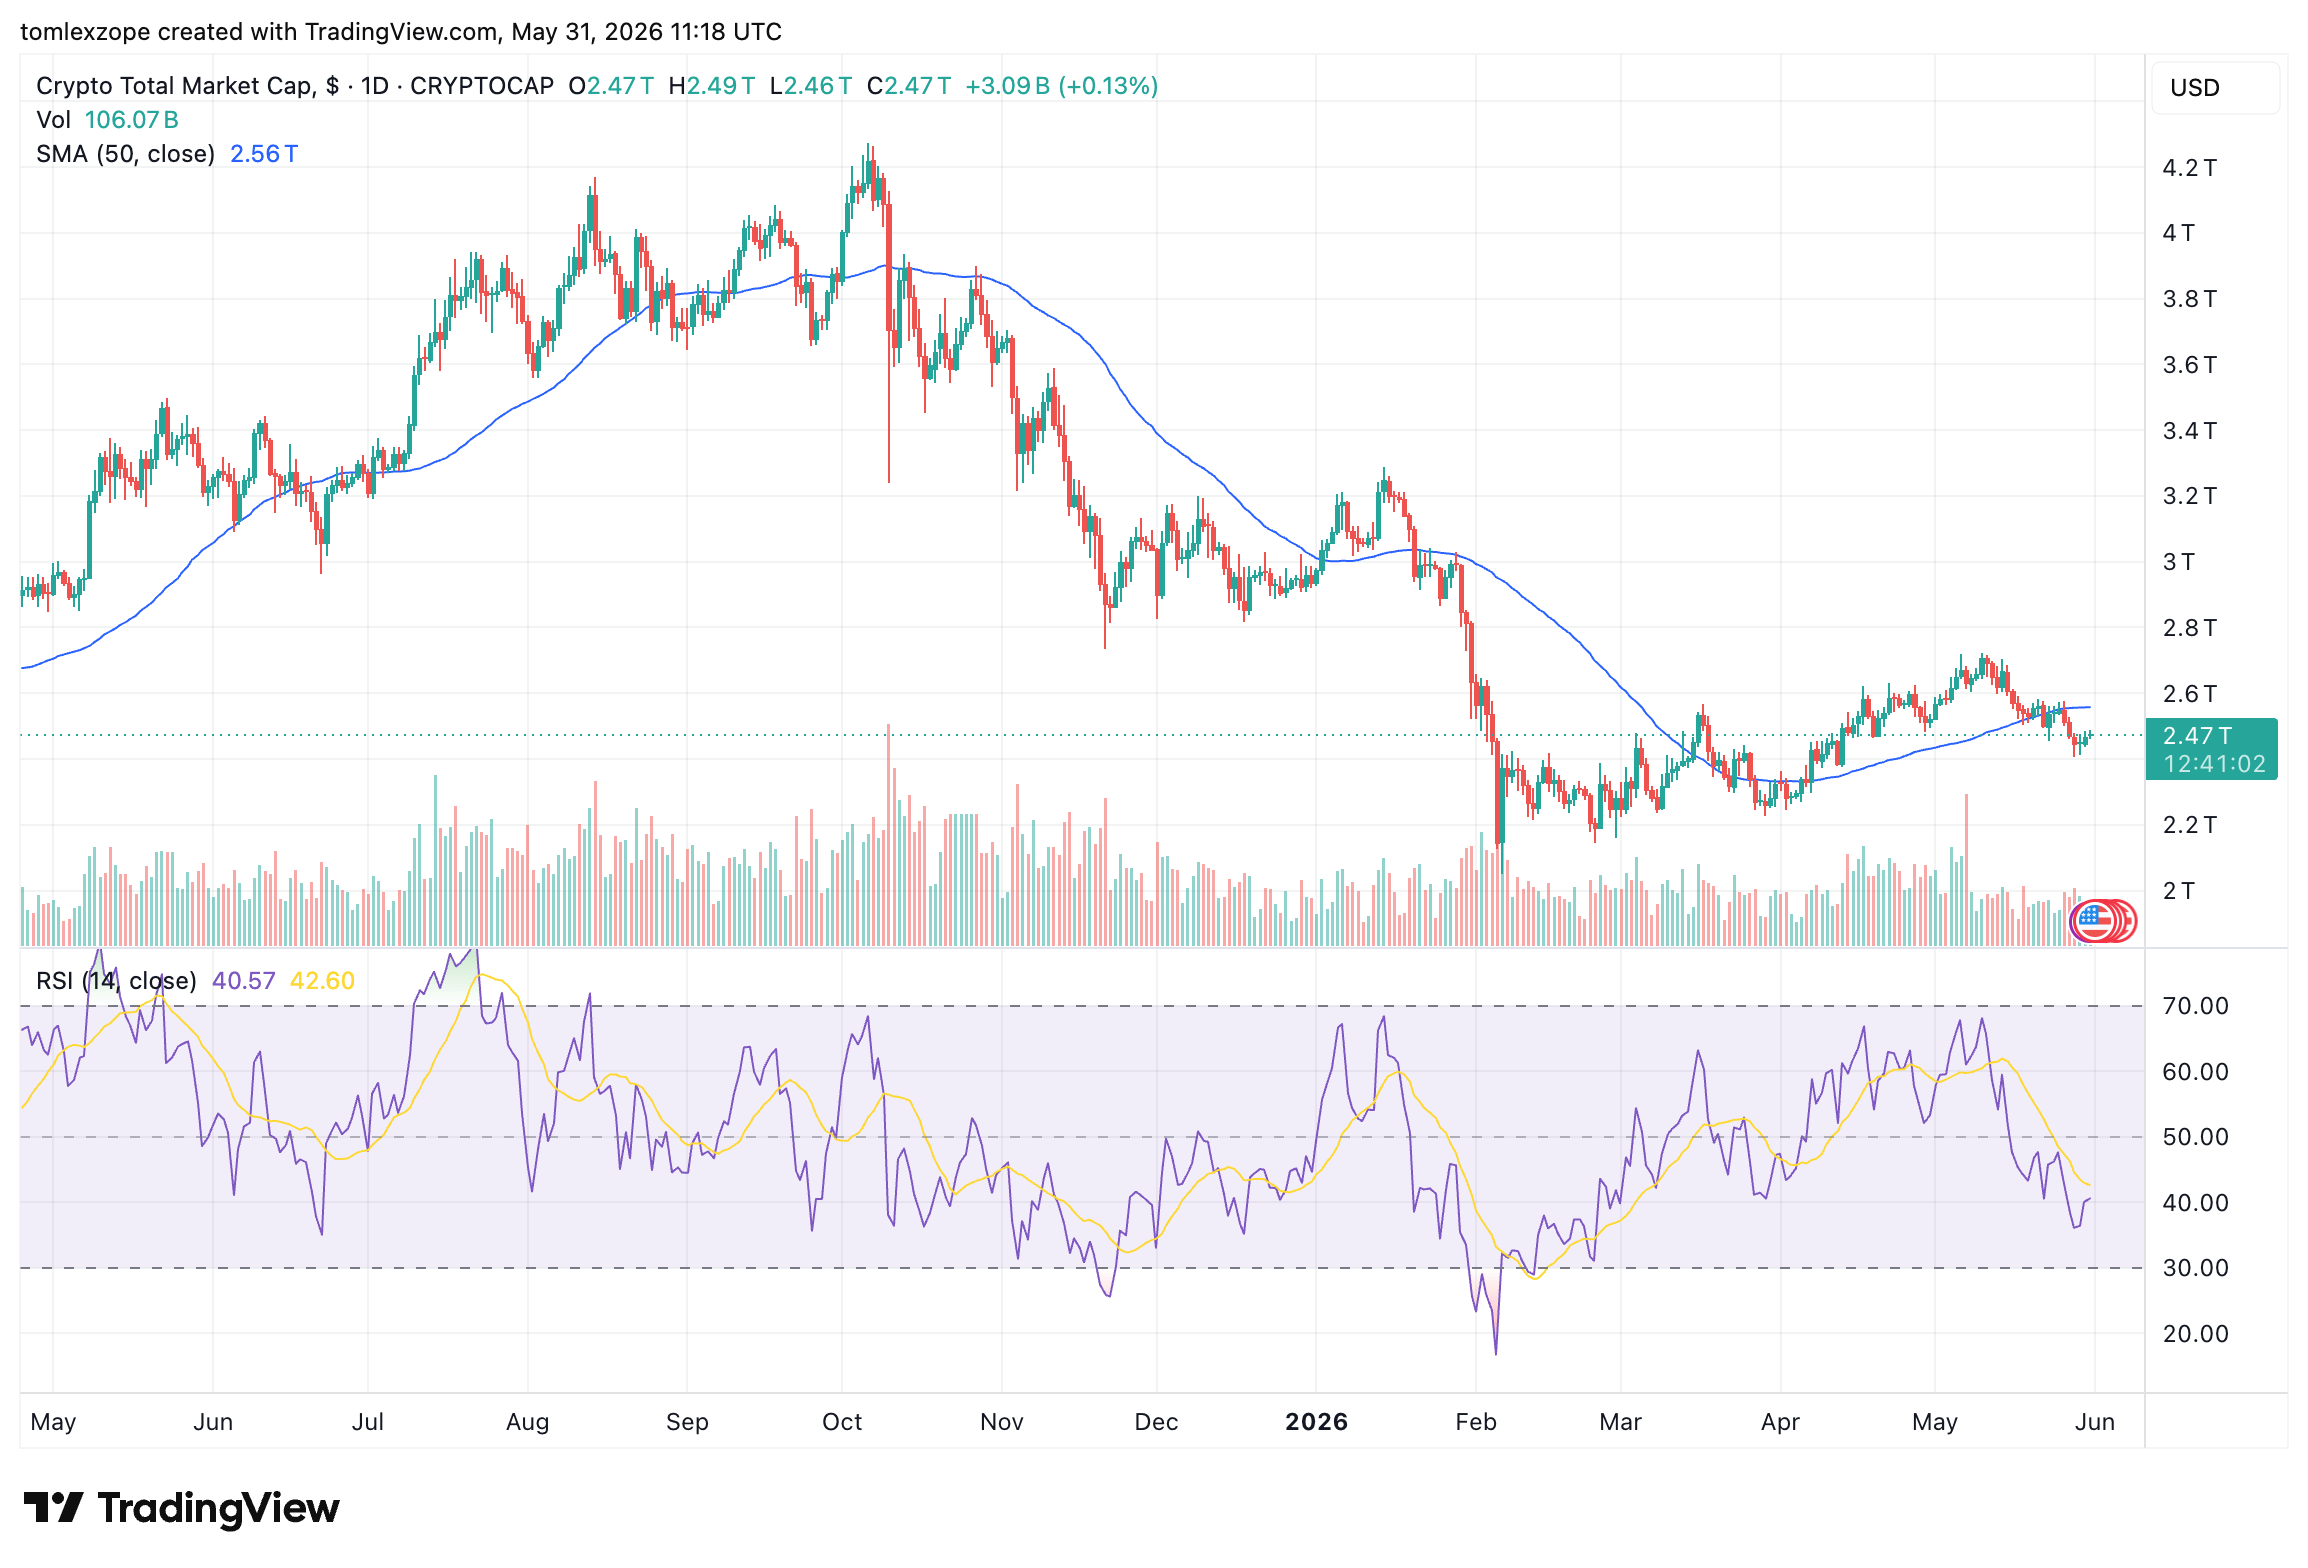Click the US flag economic event icon
This screenshot has width=2308, height=1568.
coord(2093,921)
